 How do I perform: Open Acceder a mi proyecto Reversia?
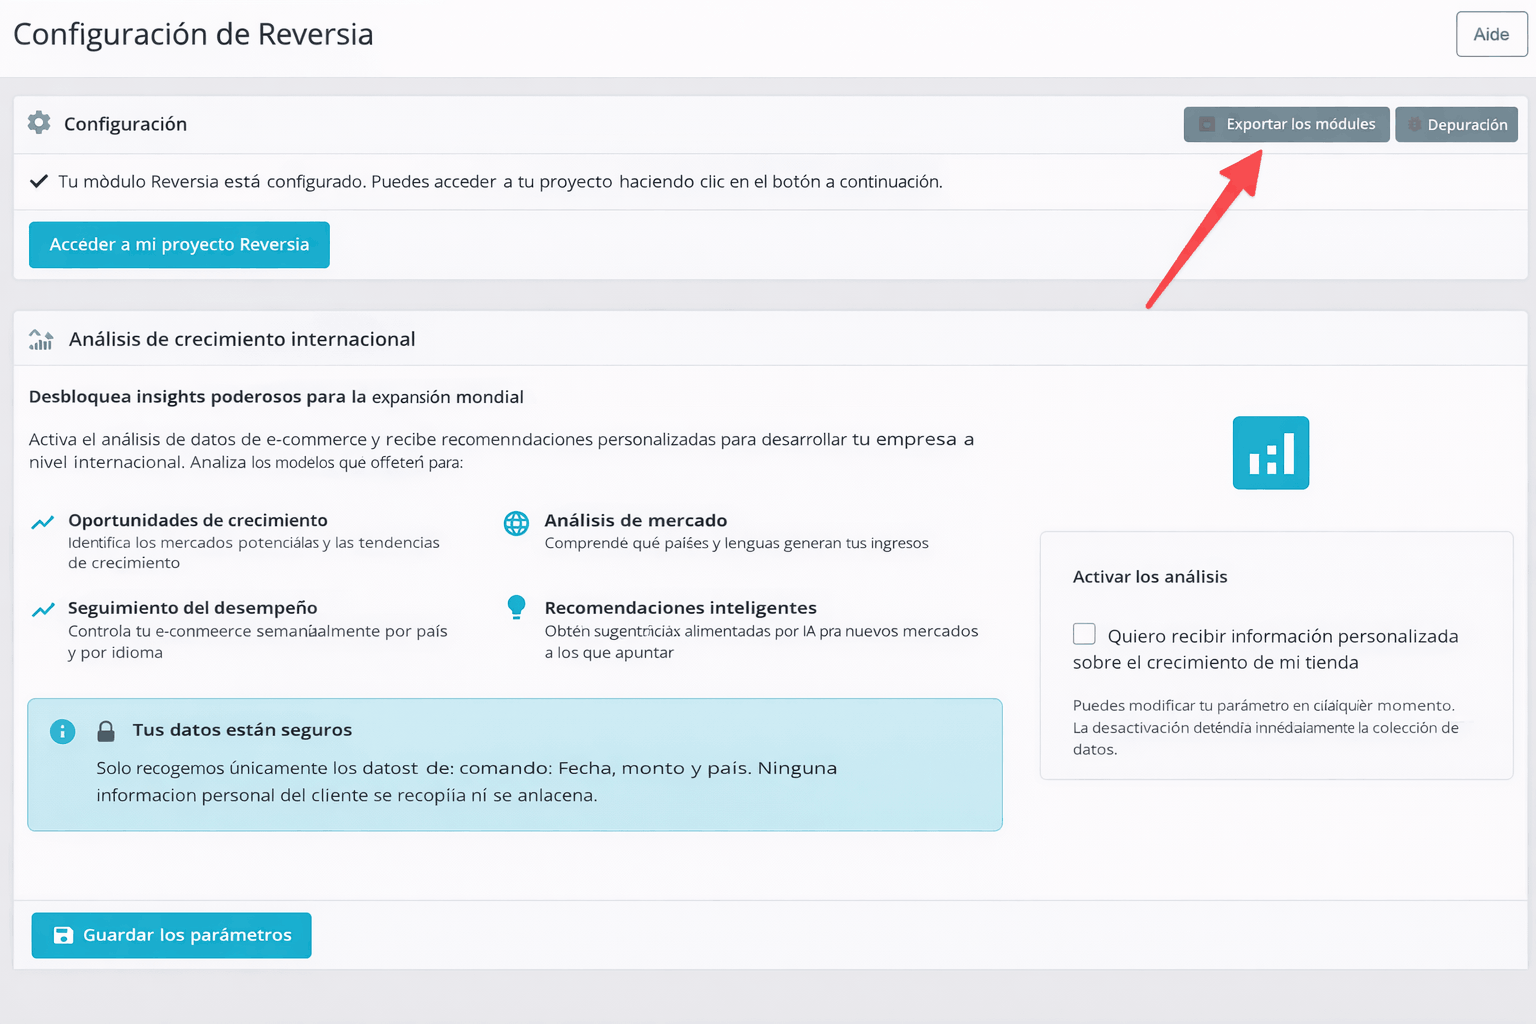pyautogui.click(x=179, y=245)
